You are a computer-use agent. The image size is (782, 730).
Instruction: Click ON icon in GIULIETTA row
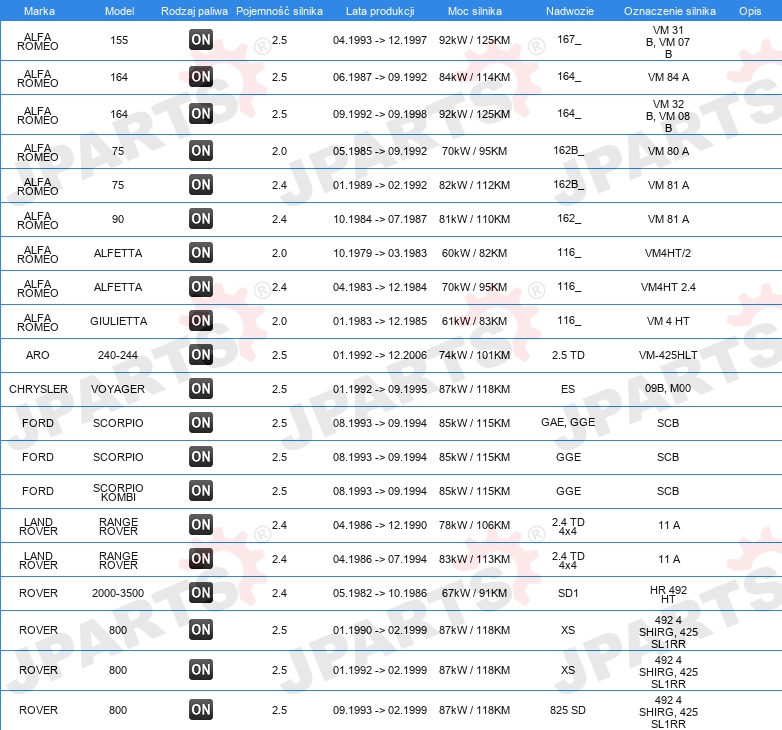[x=201, y=321]
